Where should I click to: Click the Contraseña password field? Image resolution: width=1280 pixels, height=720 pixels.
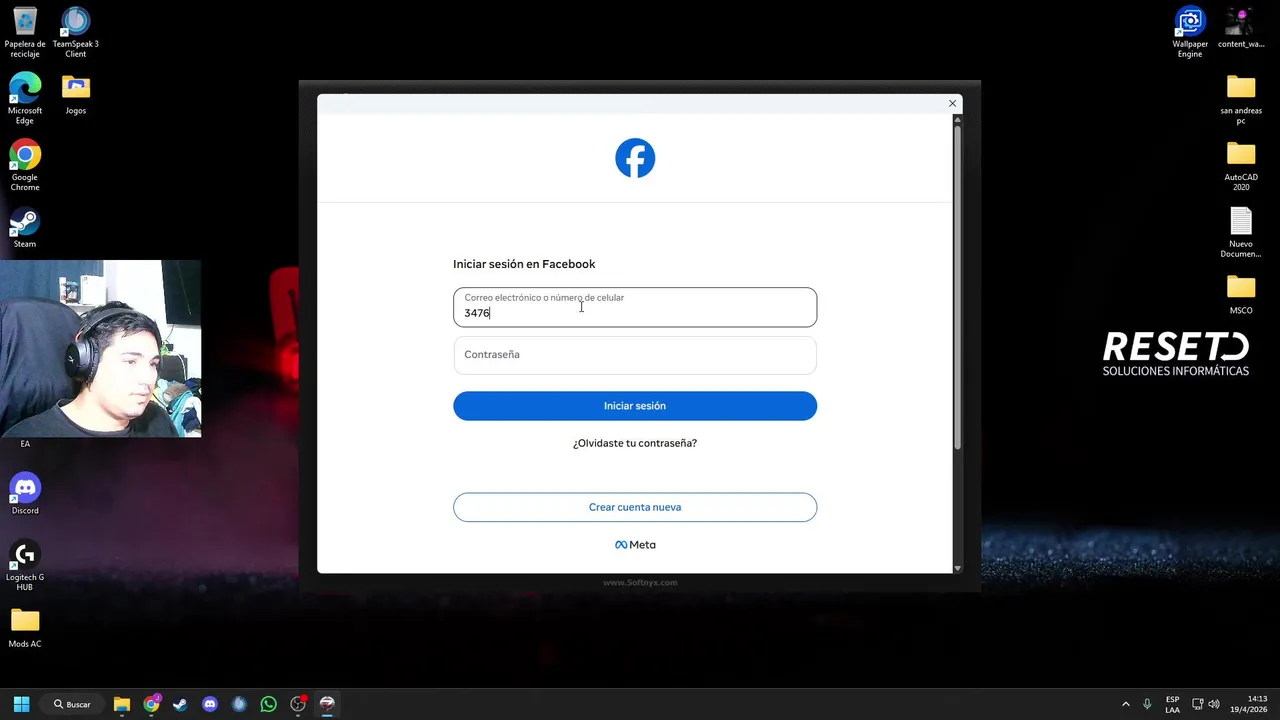[x=635, y=355]
